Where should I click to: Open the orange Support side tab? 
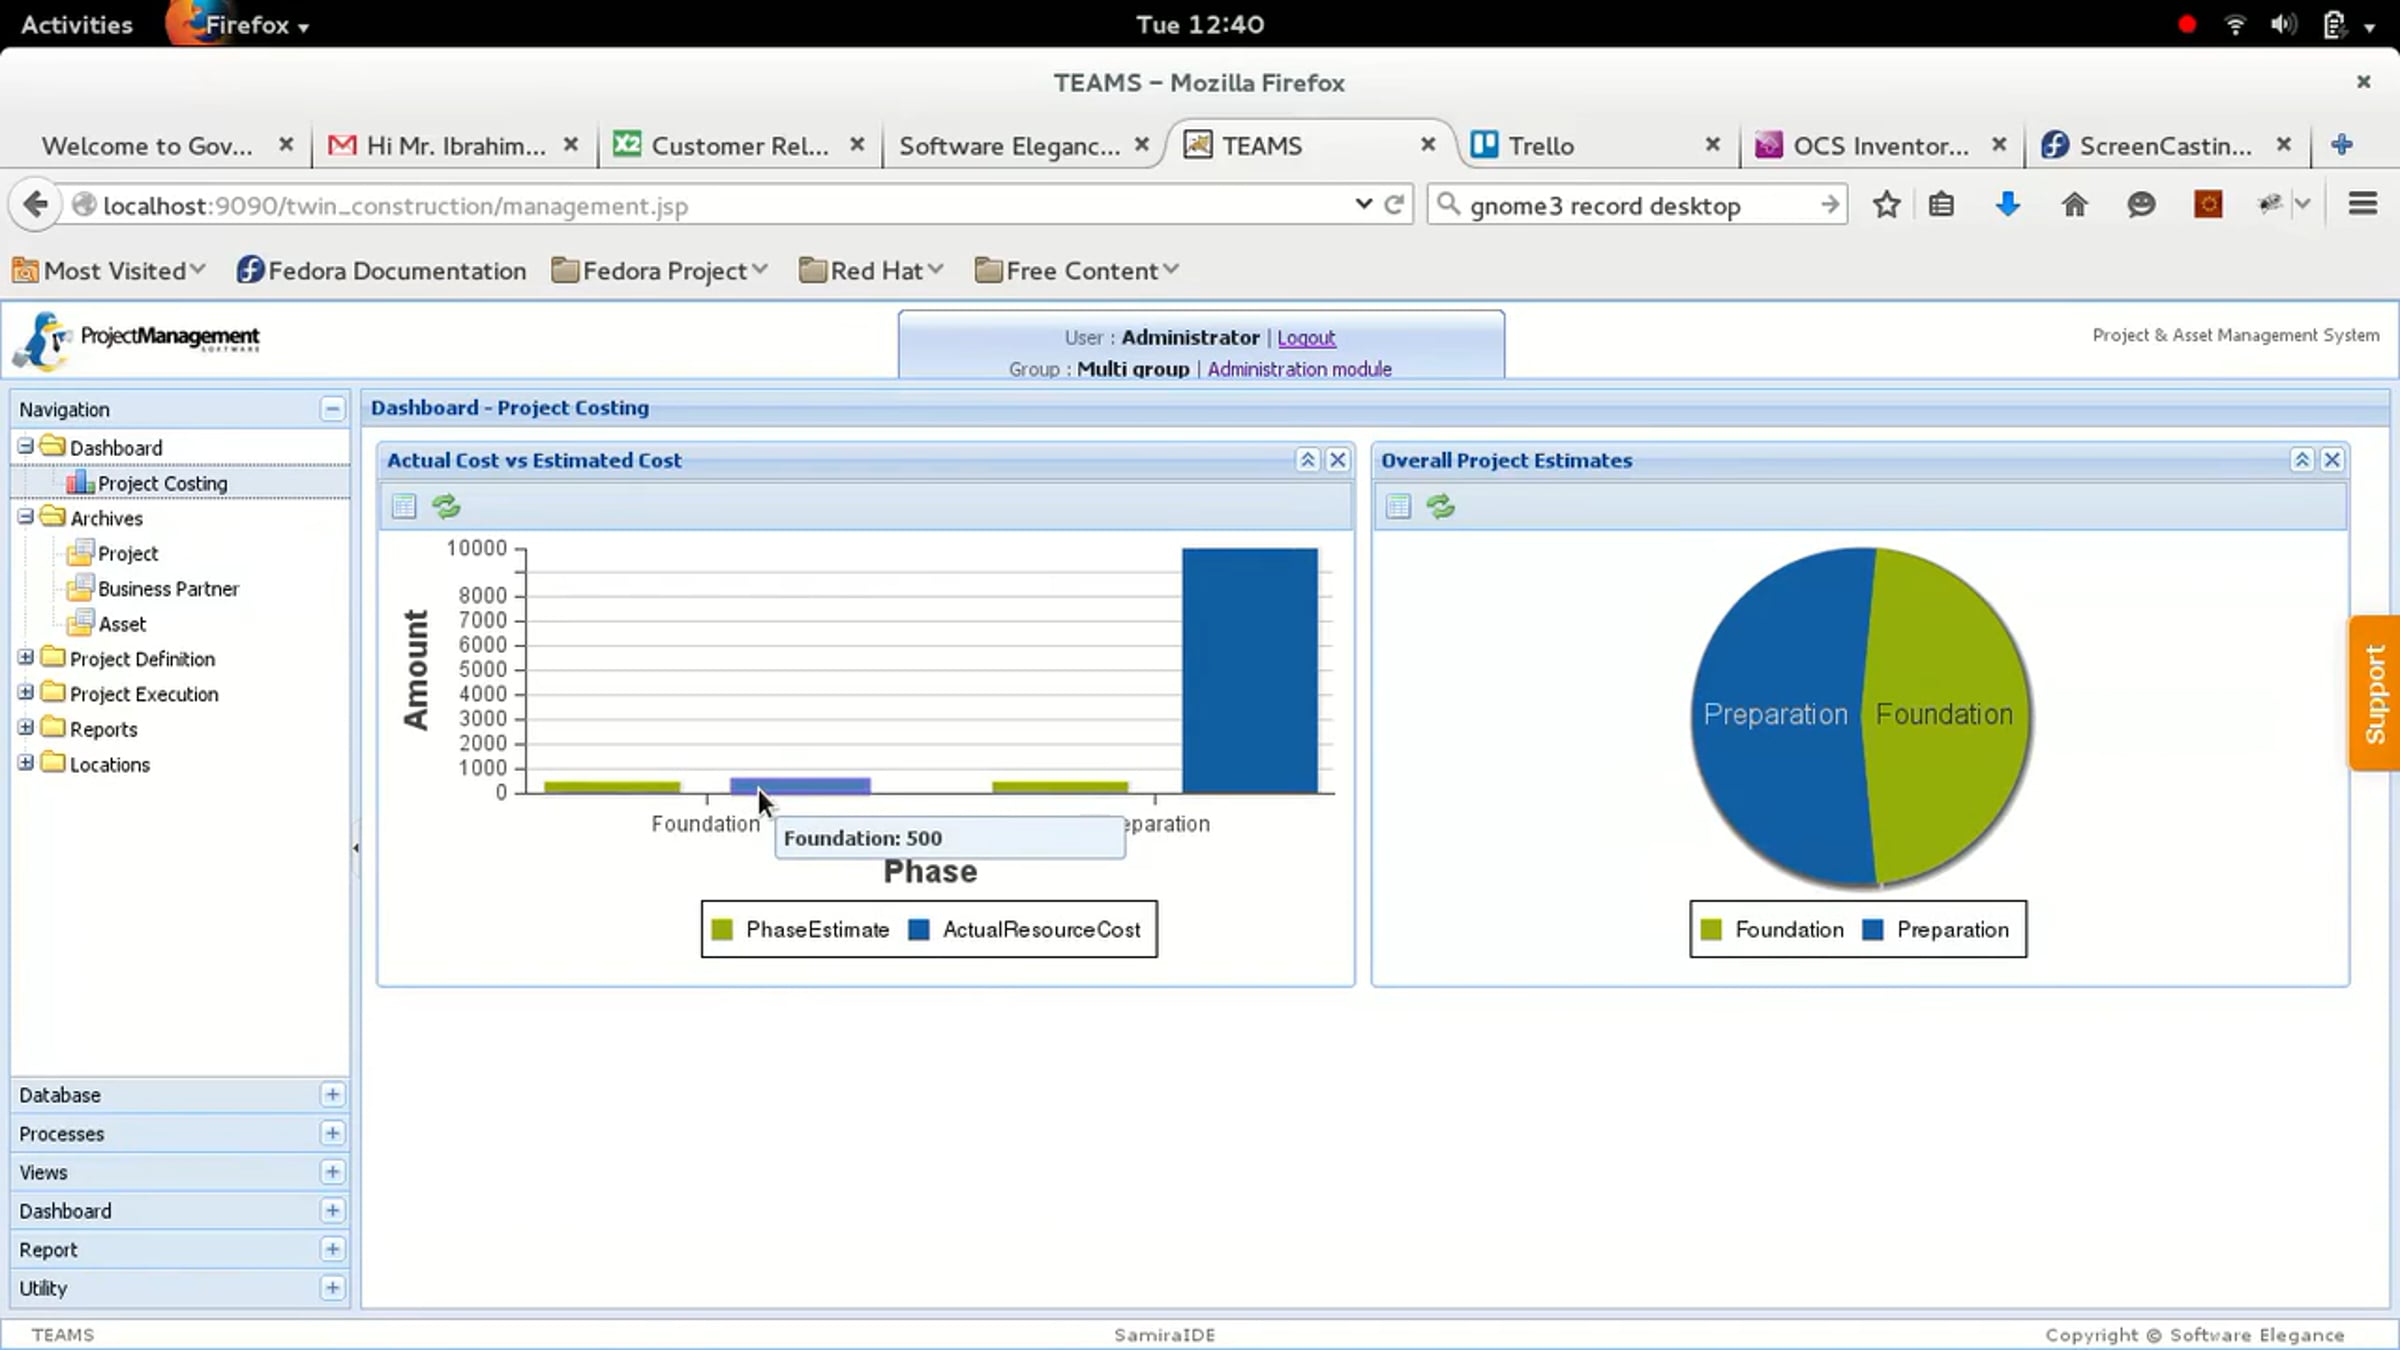[x=2375, y=693]
